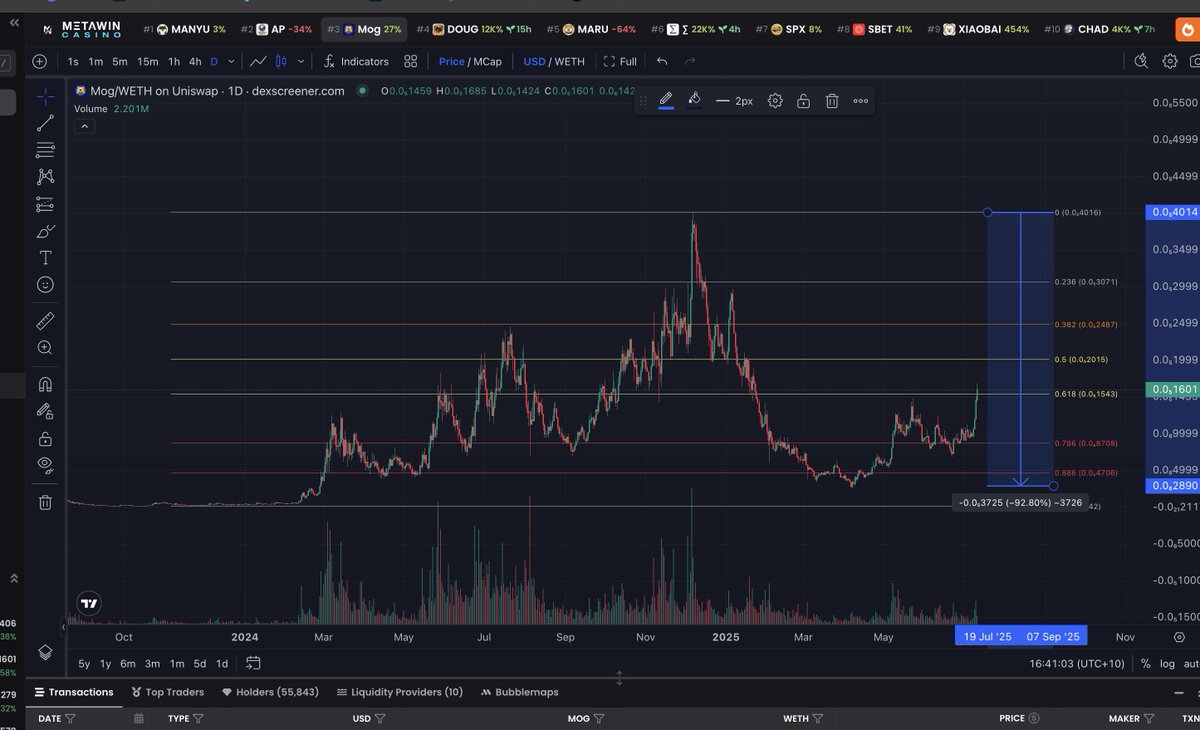
Task: Open the Bubblemaps tab
Action: [519, 692]
